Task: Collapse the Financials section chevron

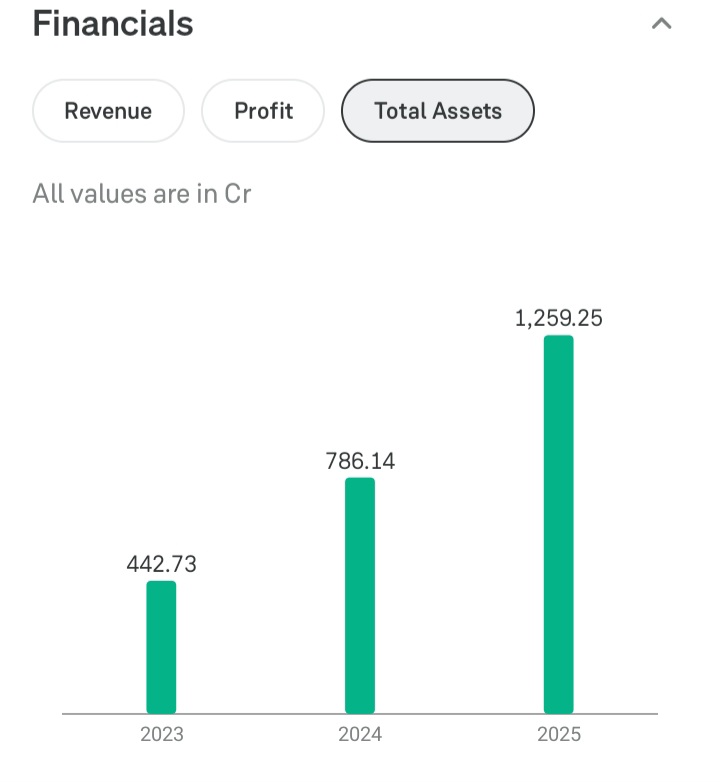Action: pos(661,24)
